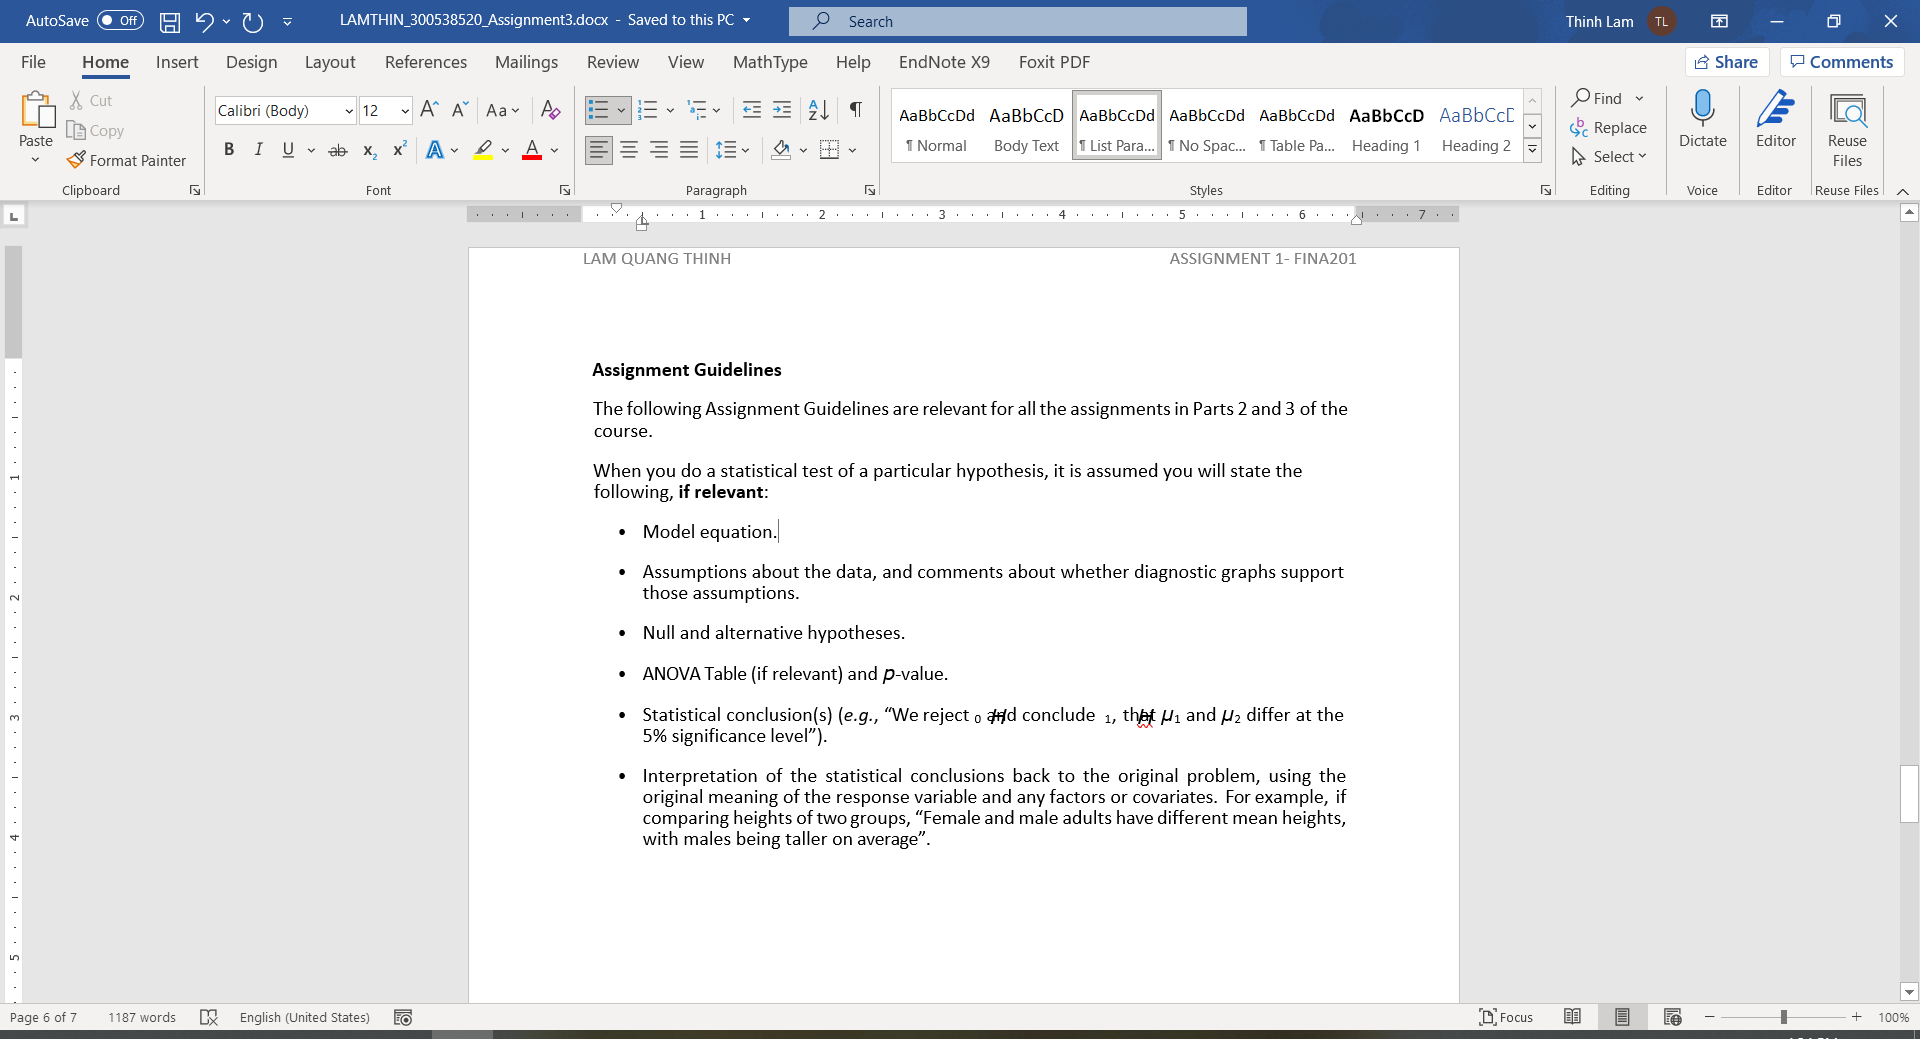Select the Format Painter tool
Image resolution: width=1920 pixels, height=1039 pixels.
[x=127, y=160]
